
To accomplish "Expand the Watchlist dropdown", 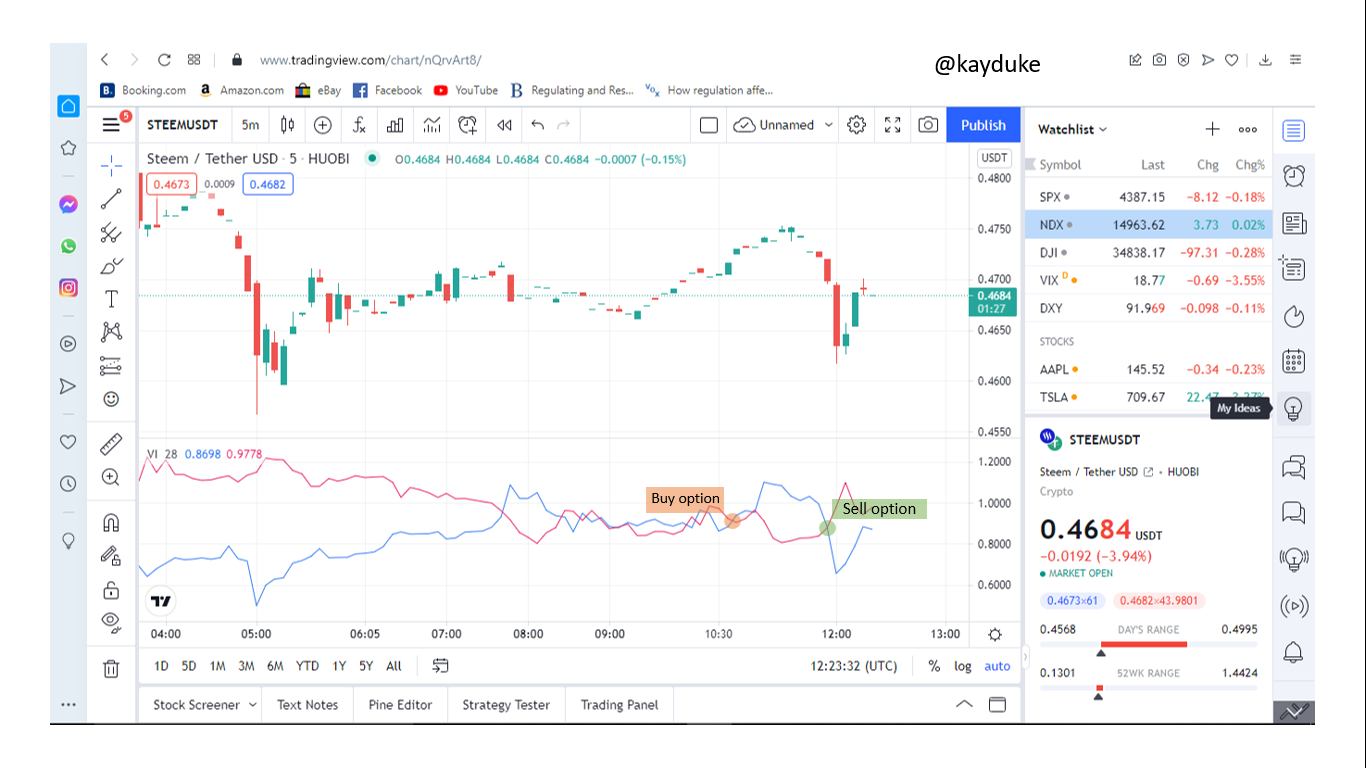I will (1073, 129).
